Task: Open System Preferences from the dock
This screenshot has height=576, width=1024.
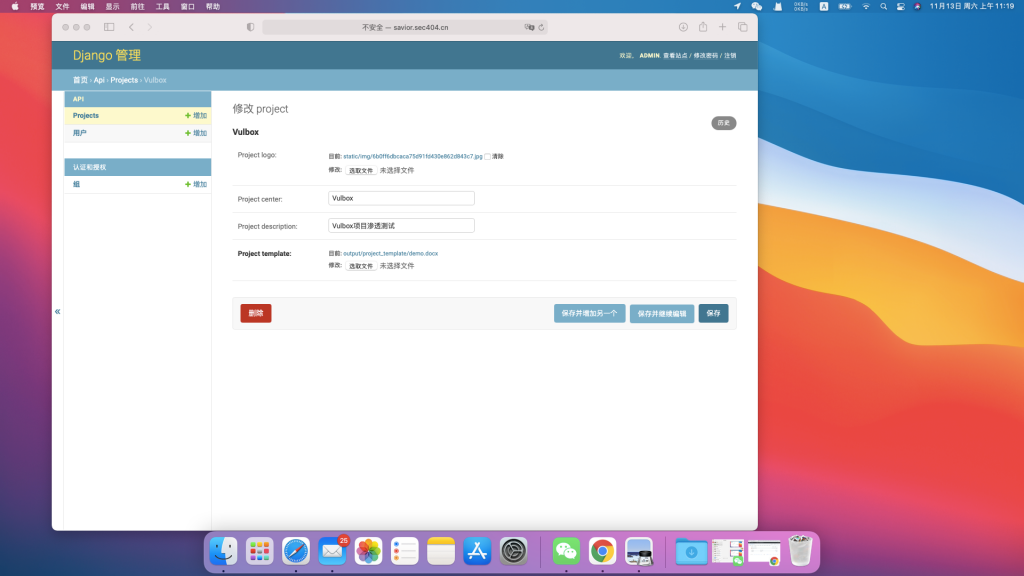Action: (x=513, y=551)
